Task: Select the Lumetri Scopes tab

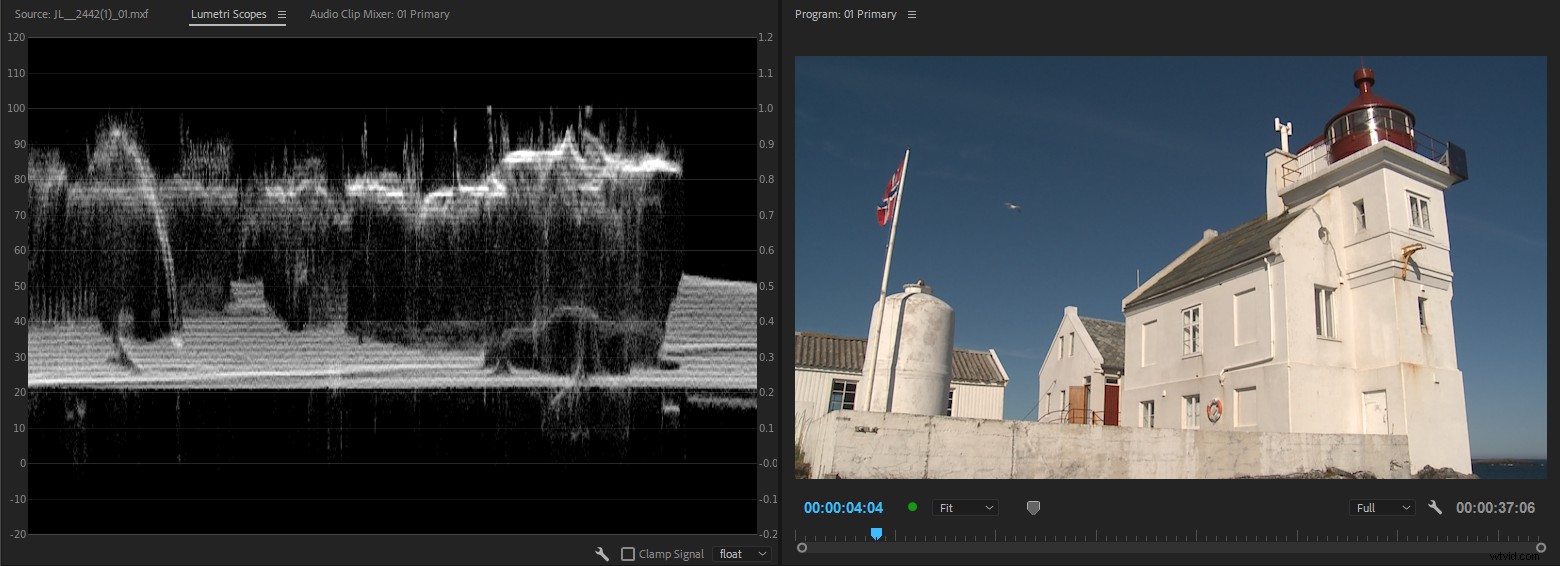Action: point(228,15)
